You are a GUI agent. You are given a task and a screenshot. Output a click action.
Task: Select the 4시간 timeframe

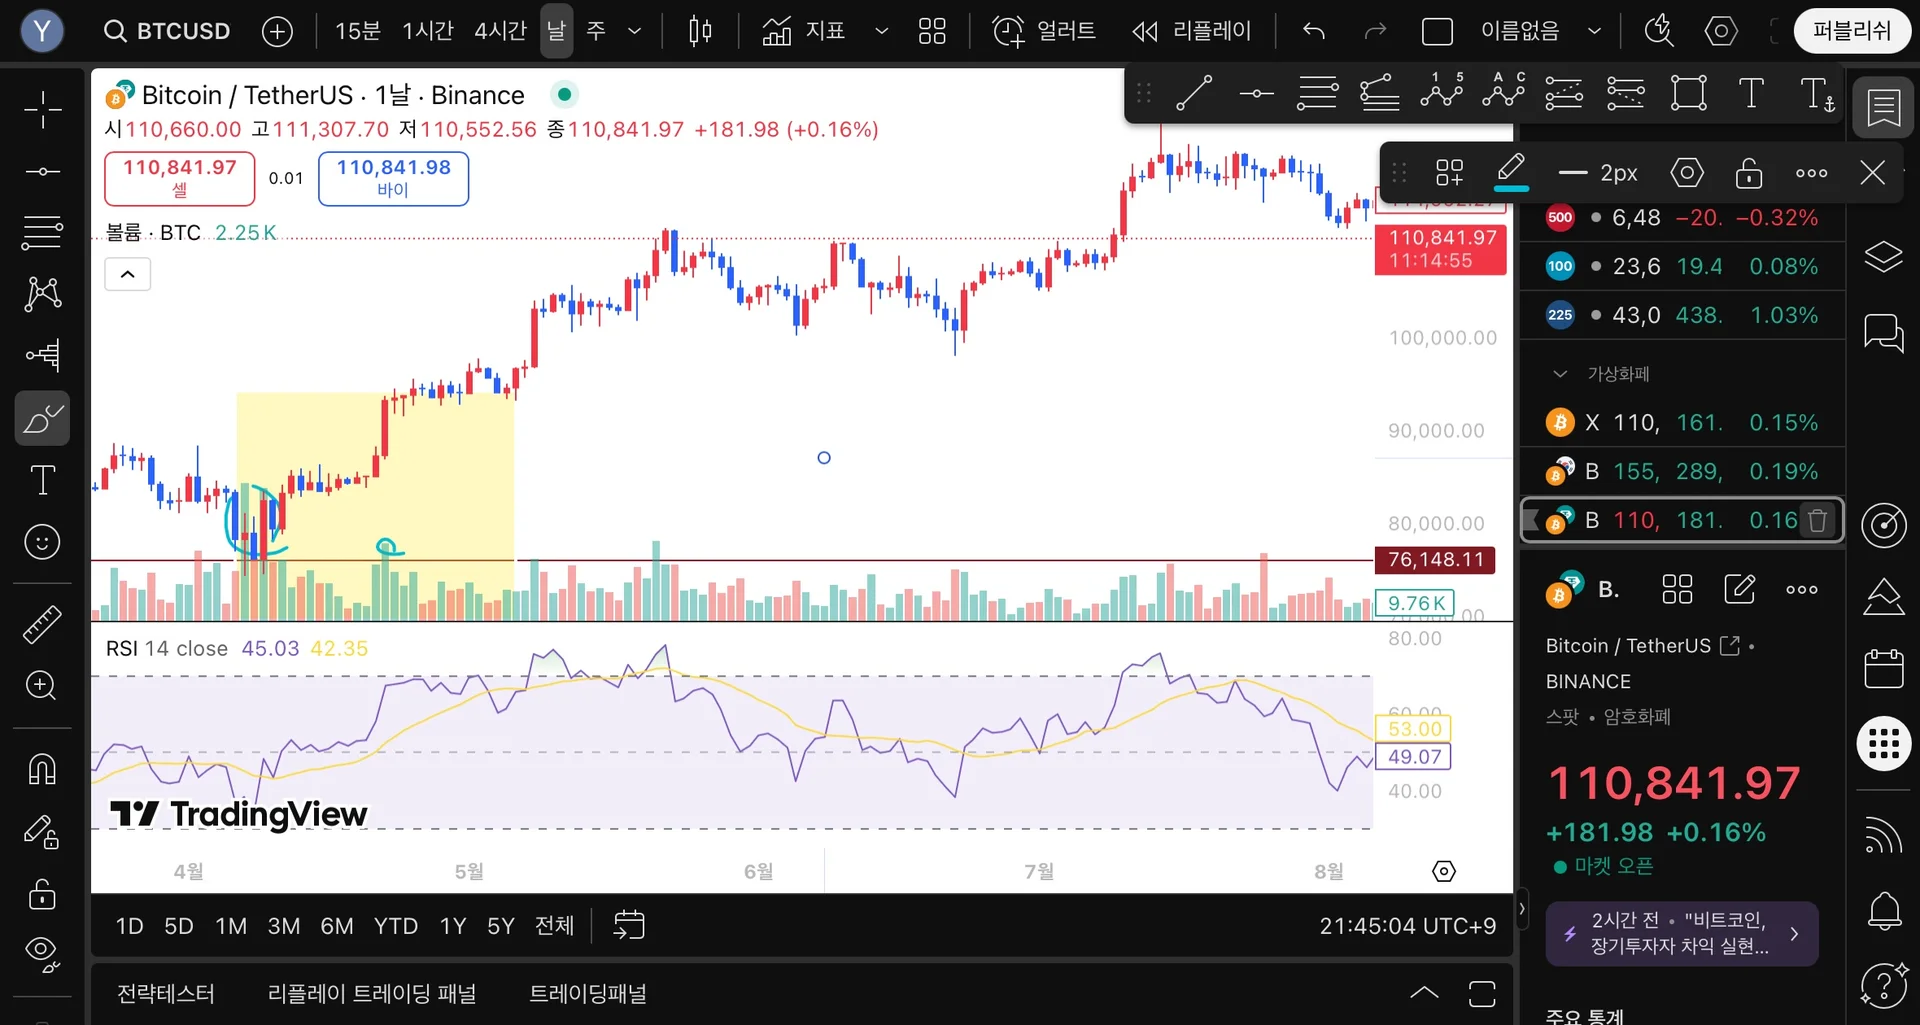(x=500, y=31)
